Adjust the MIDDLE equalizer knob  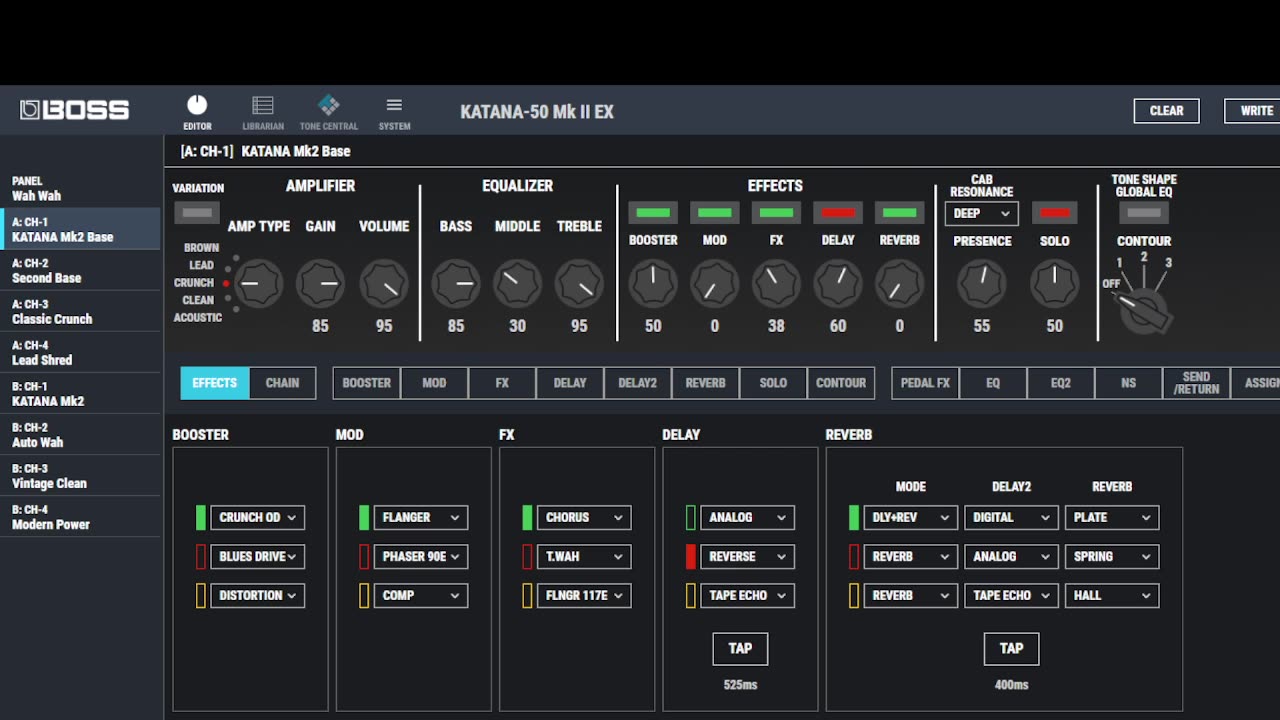tap(517, 284)
